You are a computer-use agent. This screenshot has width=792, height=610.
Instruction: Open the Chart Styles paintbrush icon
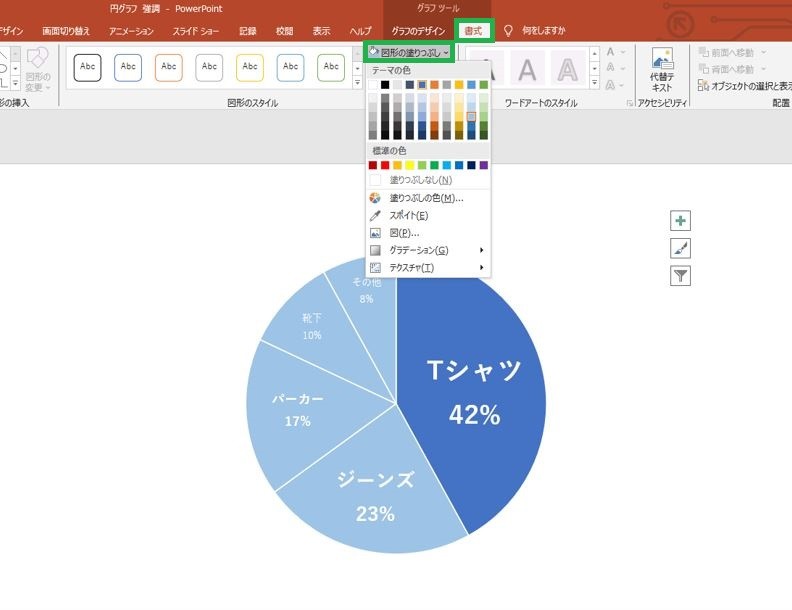coord(680,248)
